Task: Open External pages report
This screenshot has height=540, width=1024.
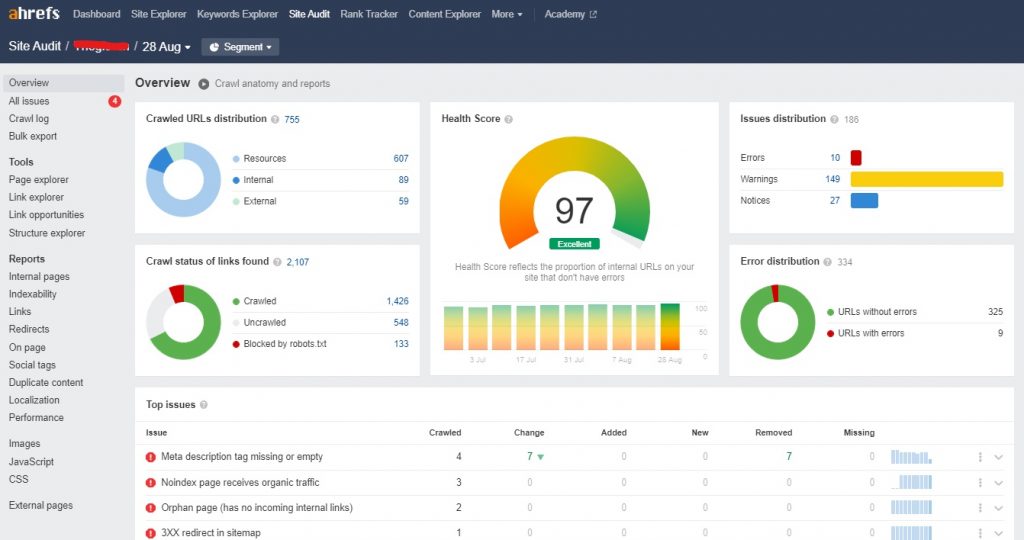Action: point(40,505)
